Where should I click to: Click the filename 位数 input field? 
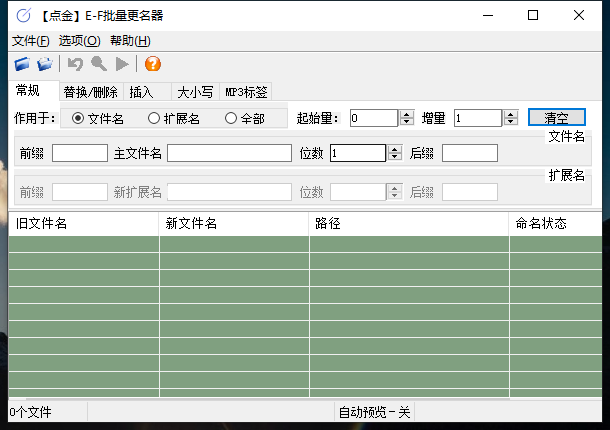coord(358,153)
